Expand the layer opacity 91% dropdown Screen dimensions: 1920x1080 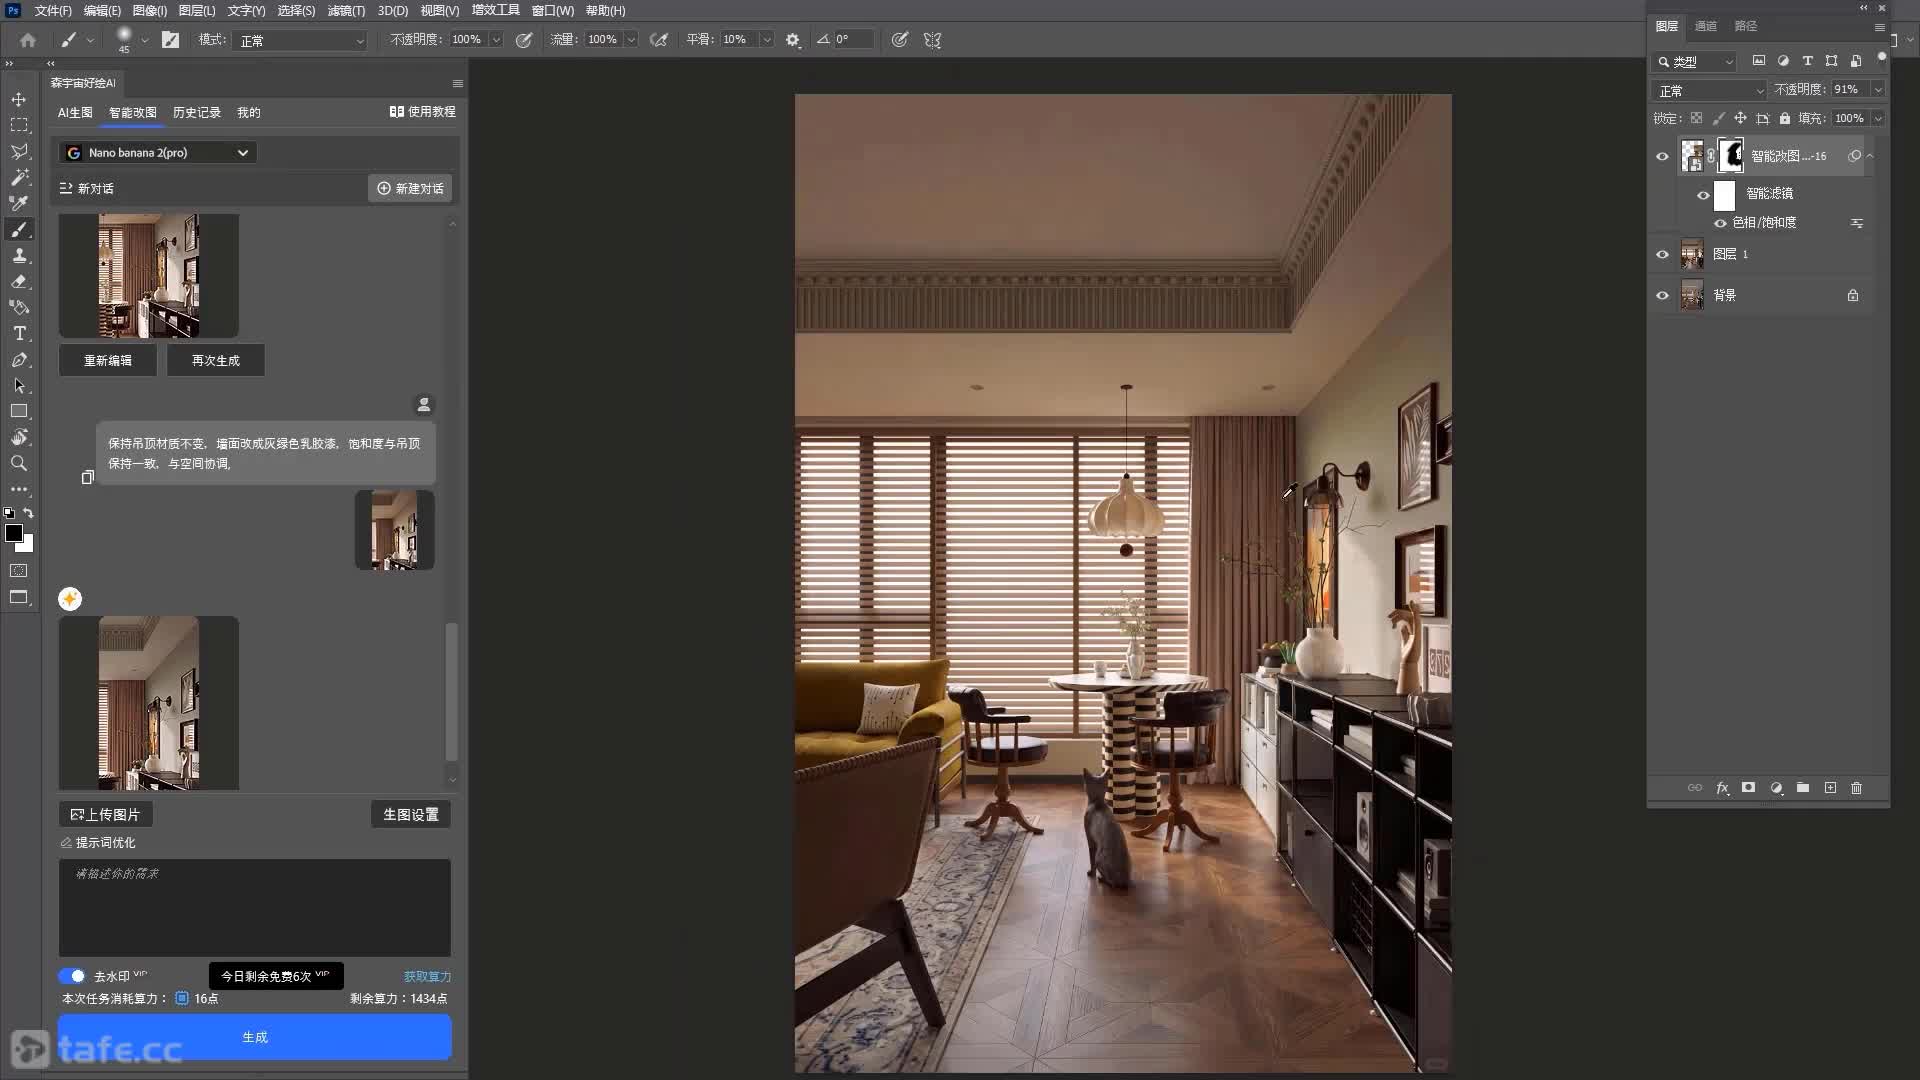point(1877,90)
